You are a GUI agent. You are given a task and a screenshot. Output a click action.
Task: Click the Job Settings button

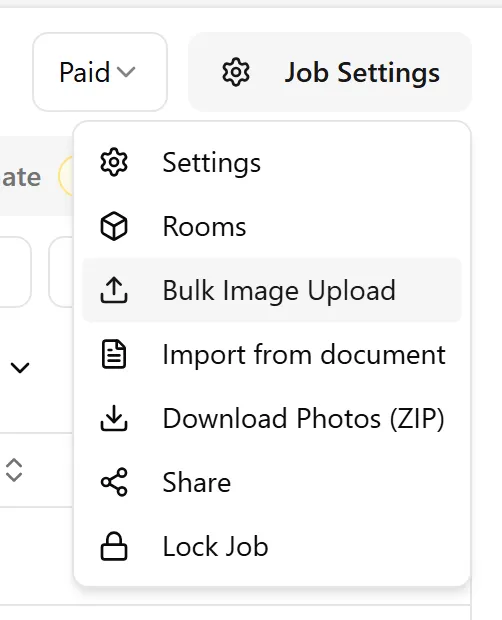pyautogui.click(x=330, y=72)
